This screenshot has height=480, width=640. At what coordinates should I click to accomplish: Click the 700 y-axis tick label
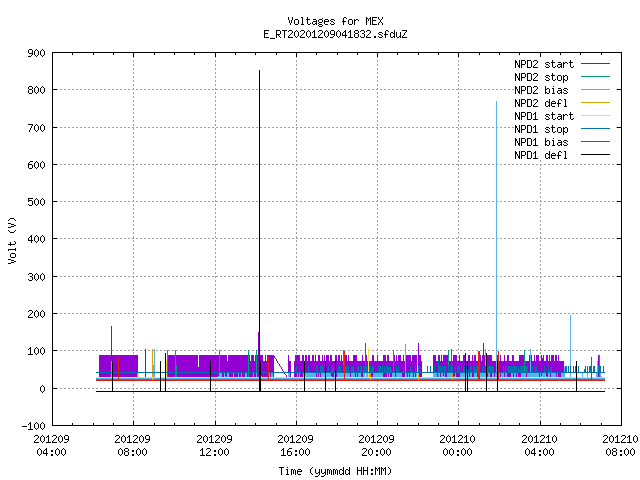click(x=36, y=128)
